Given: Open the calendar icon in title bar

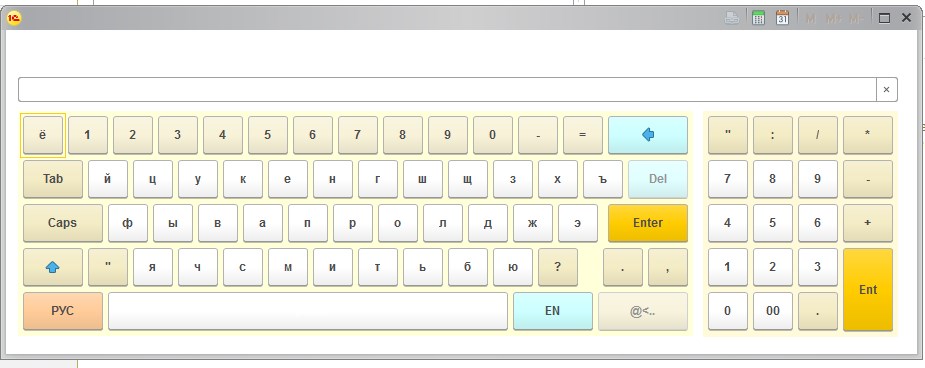Looking at the screenshot, I should point(782,18).
